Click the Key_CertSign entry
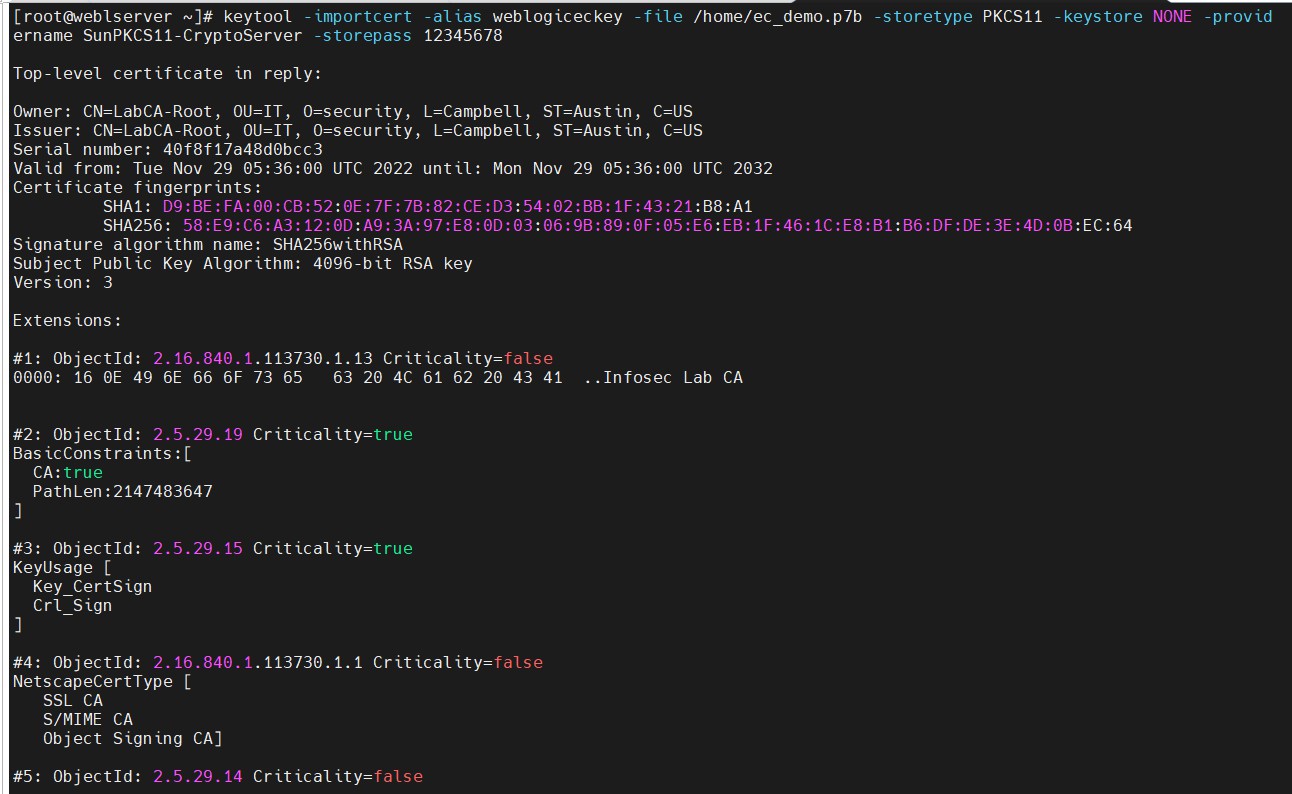 pos(92,587)
